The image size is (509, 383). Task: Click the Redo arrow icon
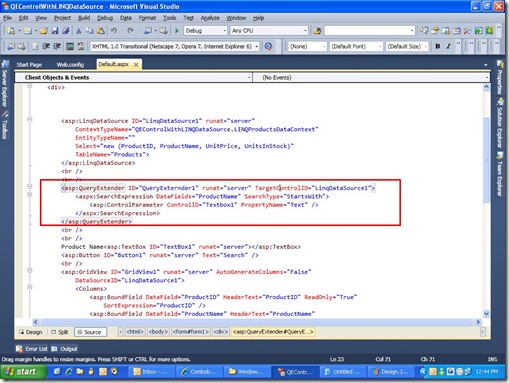(x=130, y=31)
